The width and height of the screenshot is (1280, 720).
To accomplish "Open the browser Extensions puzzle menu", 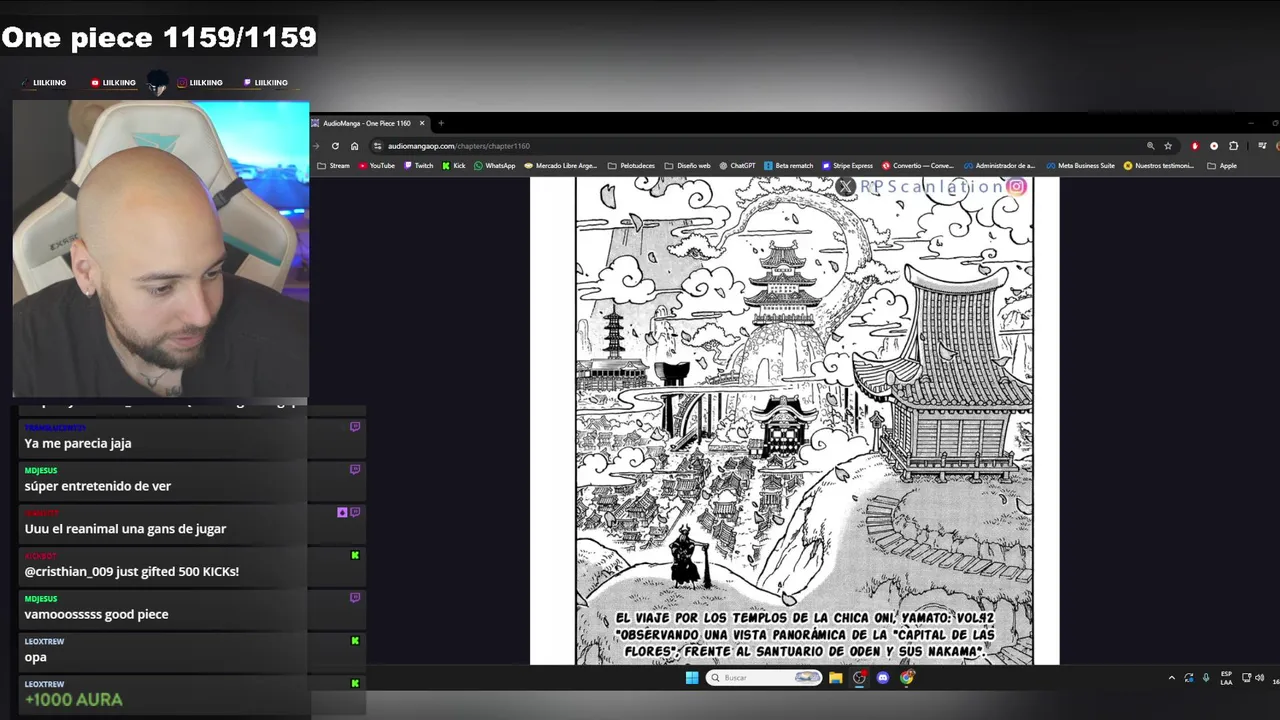I will click(1233, 146).
